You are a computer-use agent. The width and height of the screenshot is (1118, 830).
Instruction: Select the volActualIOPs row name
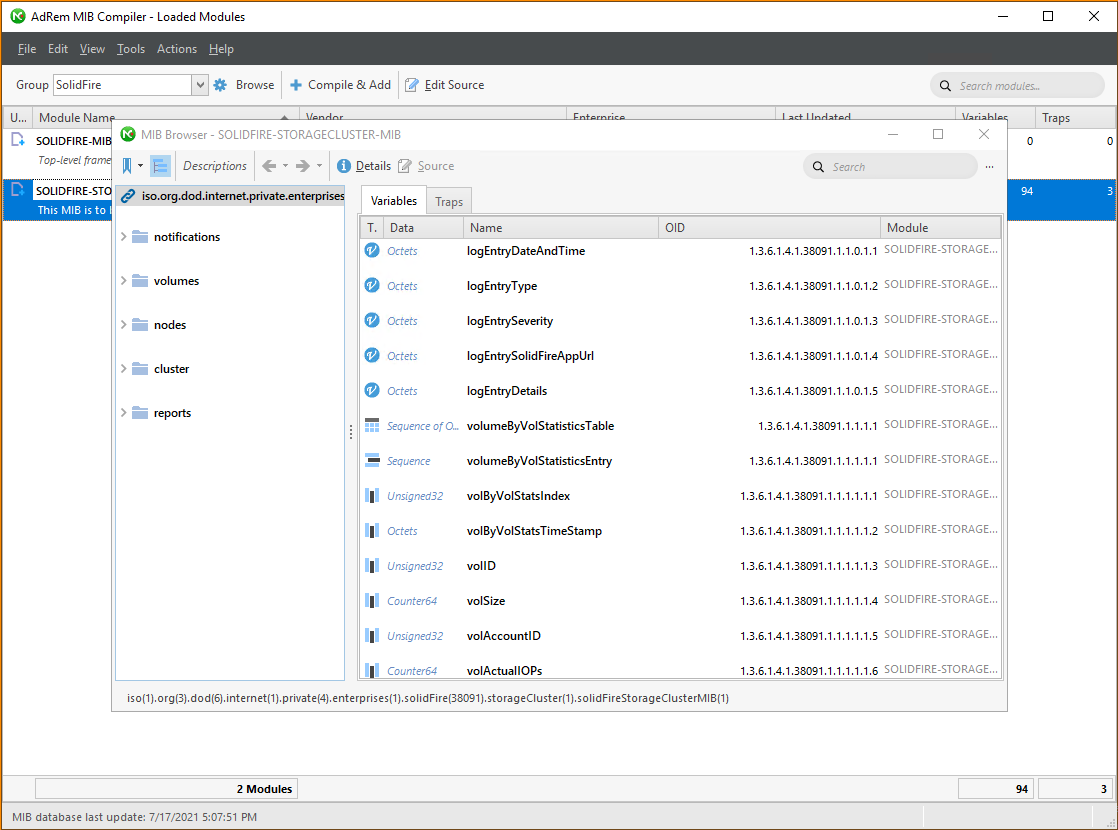pos(504,671)
